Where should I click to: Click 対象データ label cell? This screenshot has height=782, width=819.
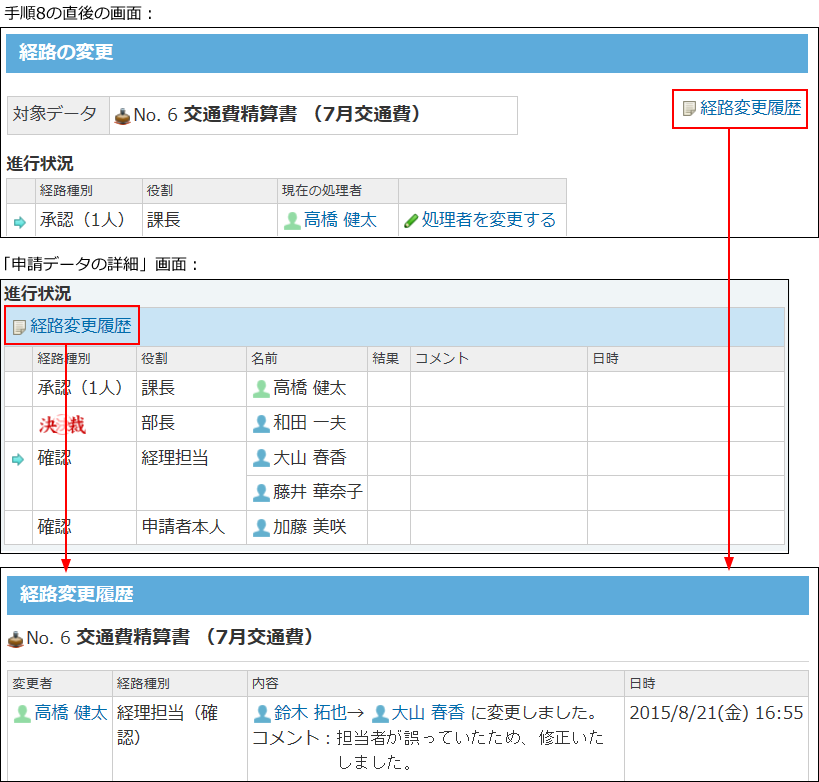pyautogui.click(x=58, y=115)
